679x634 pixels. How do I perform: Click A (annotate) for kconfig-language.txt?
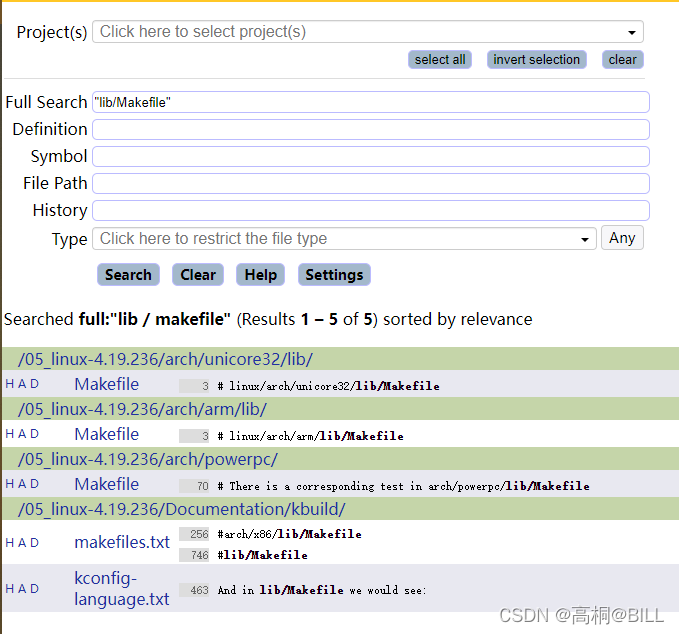tap(22, 589)
